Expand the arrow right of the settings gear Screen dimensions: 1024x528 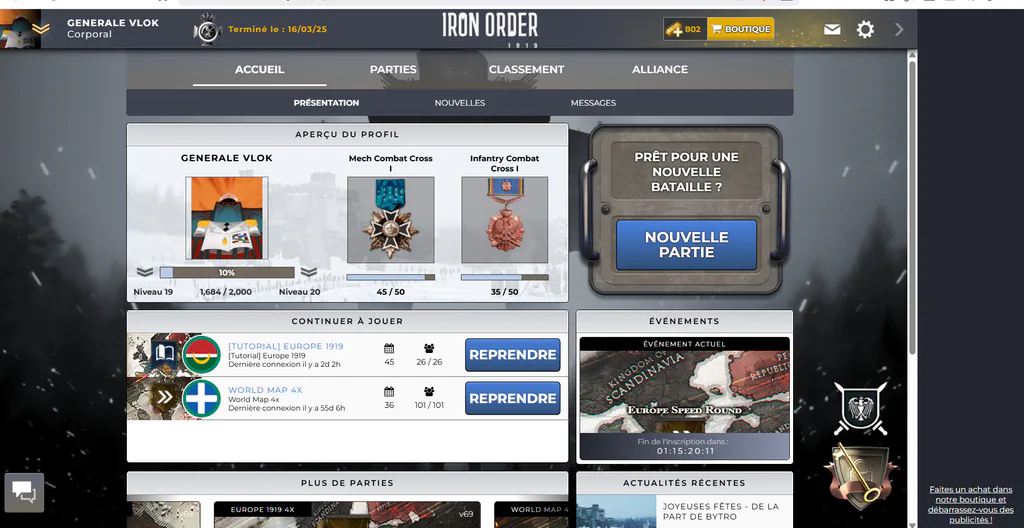point(899,29)
